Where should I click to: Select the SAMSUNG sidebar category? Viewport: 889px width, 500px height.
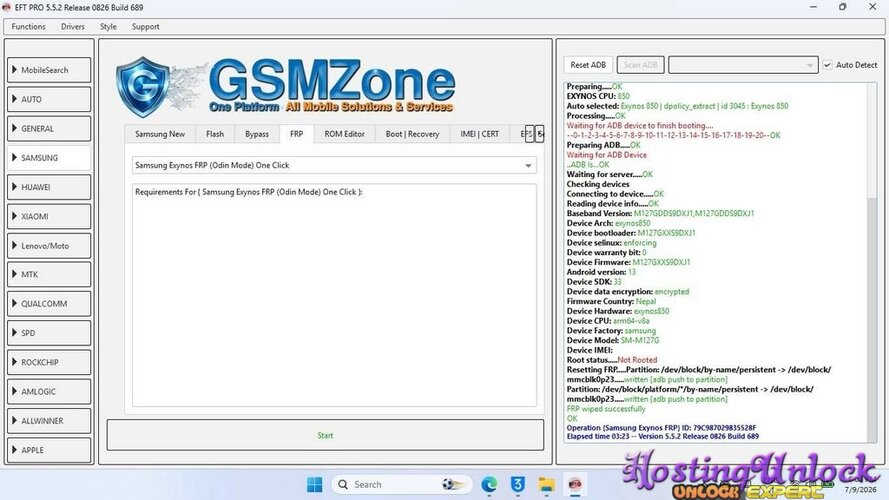tap(49, 158)
